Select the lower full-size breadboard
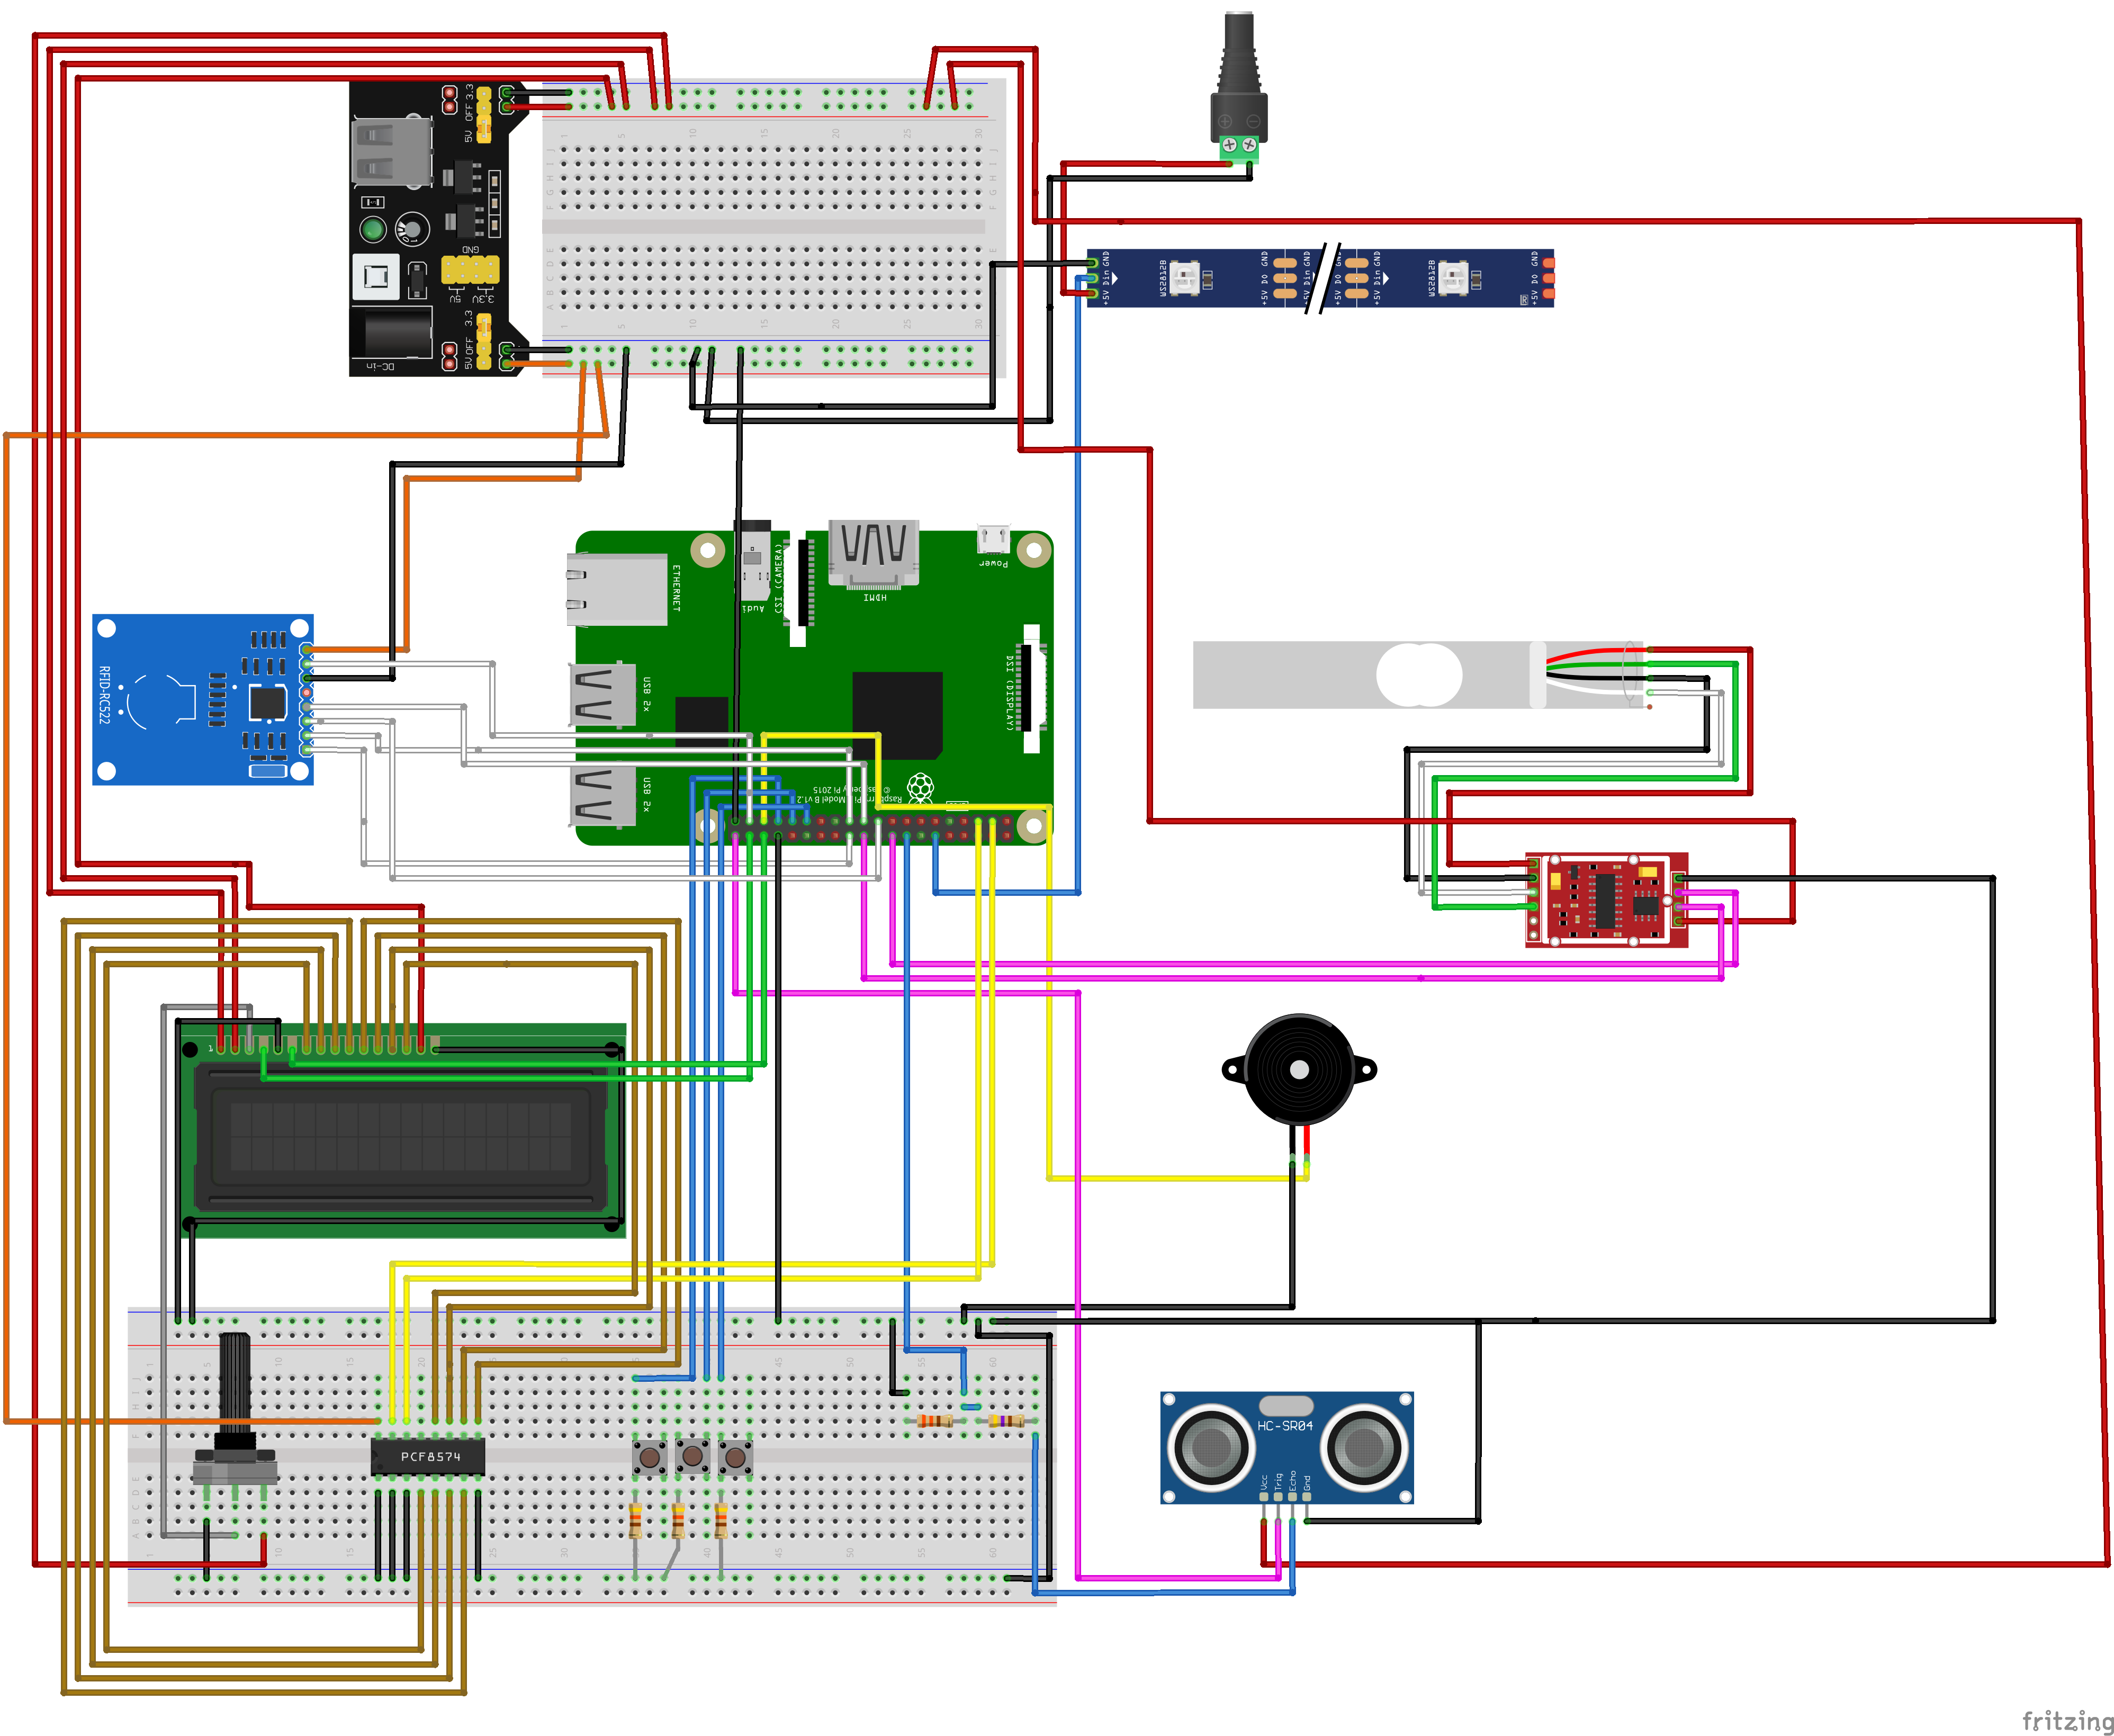 (592, 1458)
